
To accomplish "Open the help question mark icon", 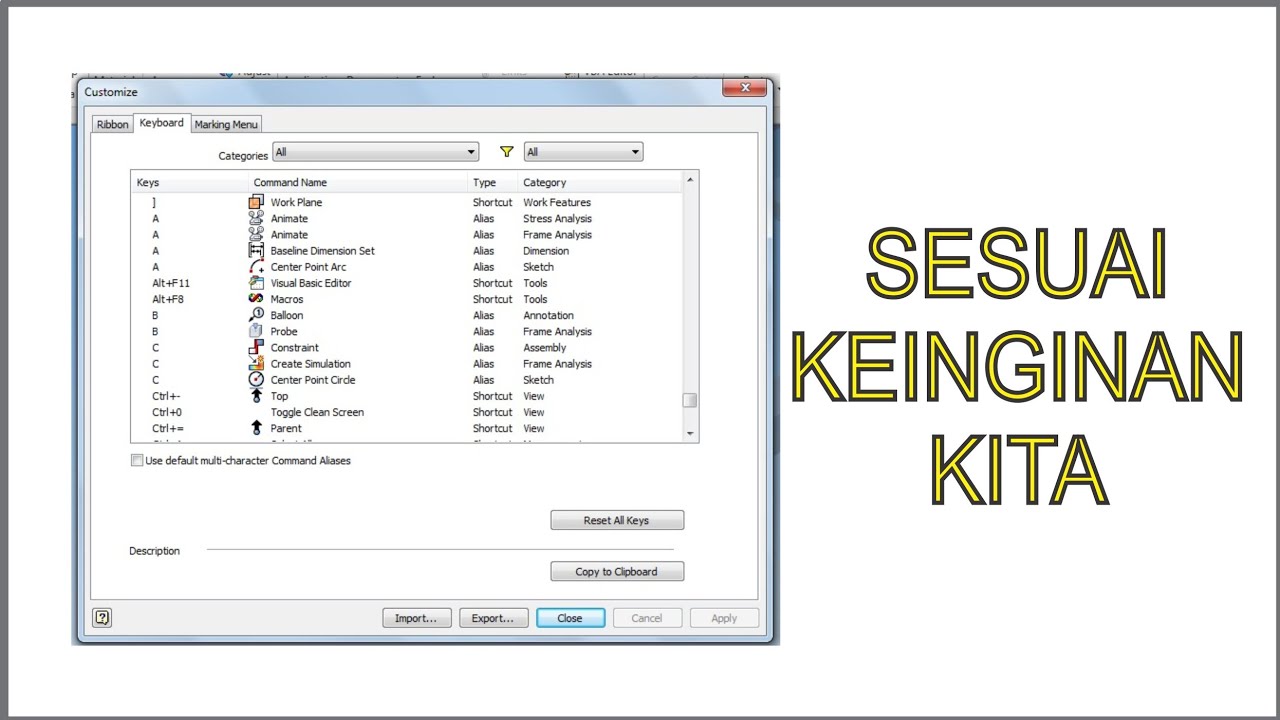I will tap(102, 618).
